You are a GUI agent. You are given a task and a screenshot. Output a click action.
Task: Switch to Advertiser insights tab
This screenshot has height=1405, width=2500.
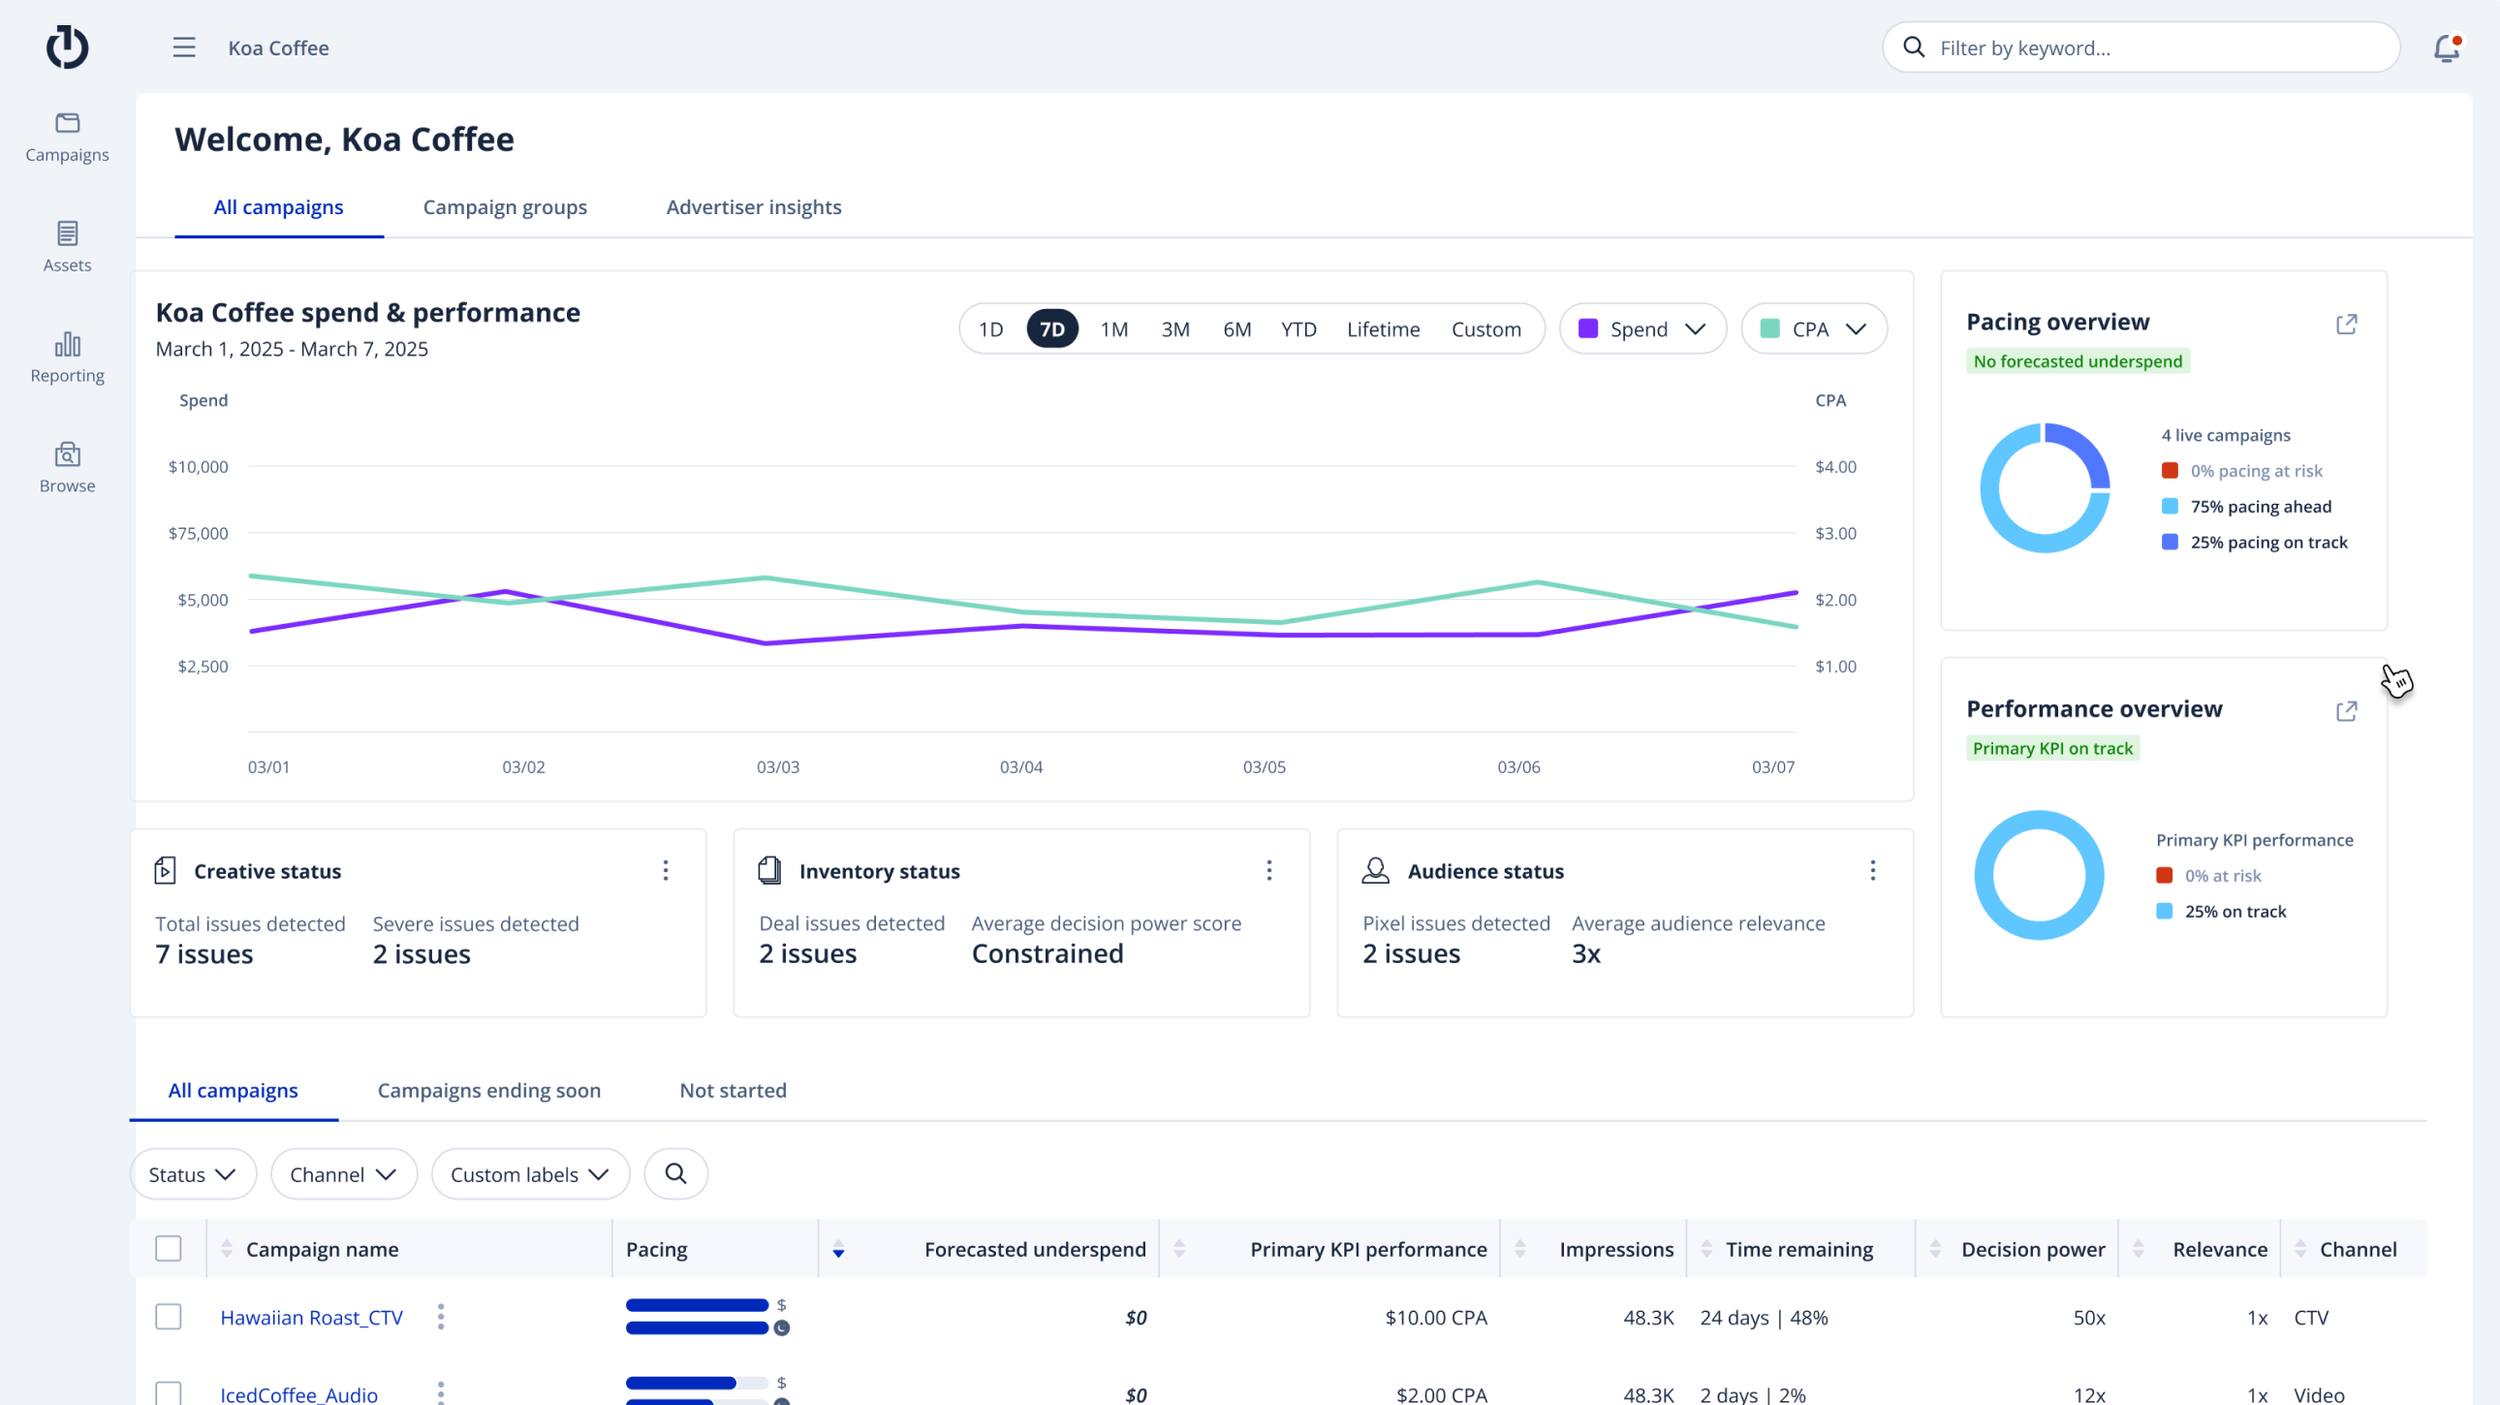(753, 207)
